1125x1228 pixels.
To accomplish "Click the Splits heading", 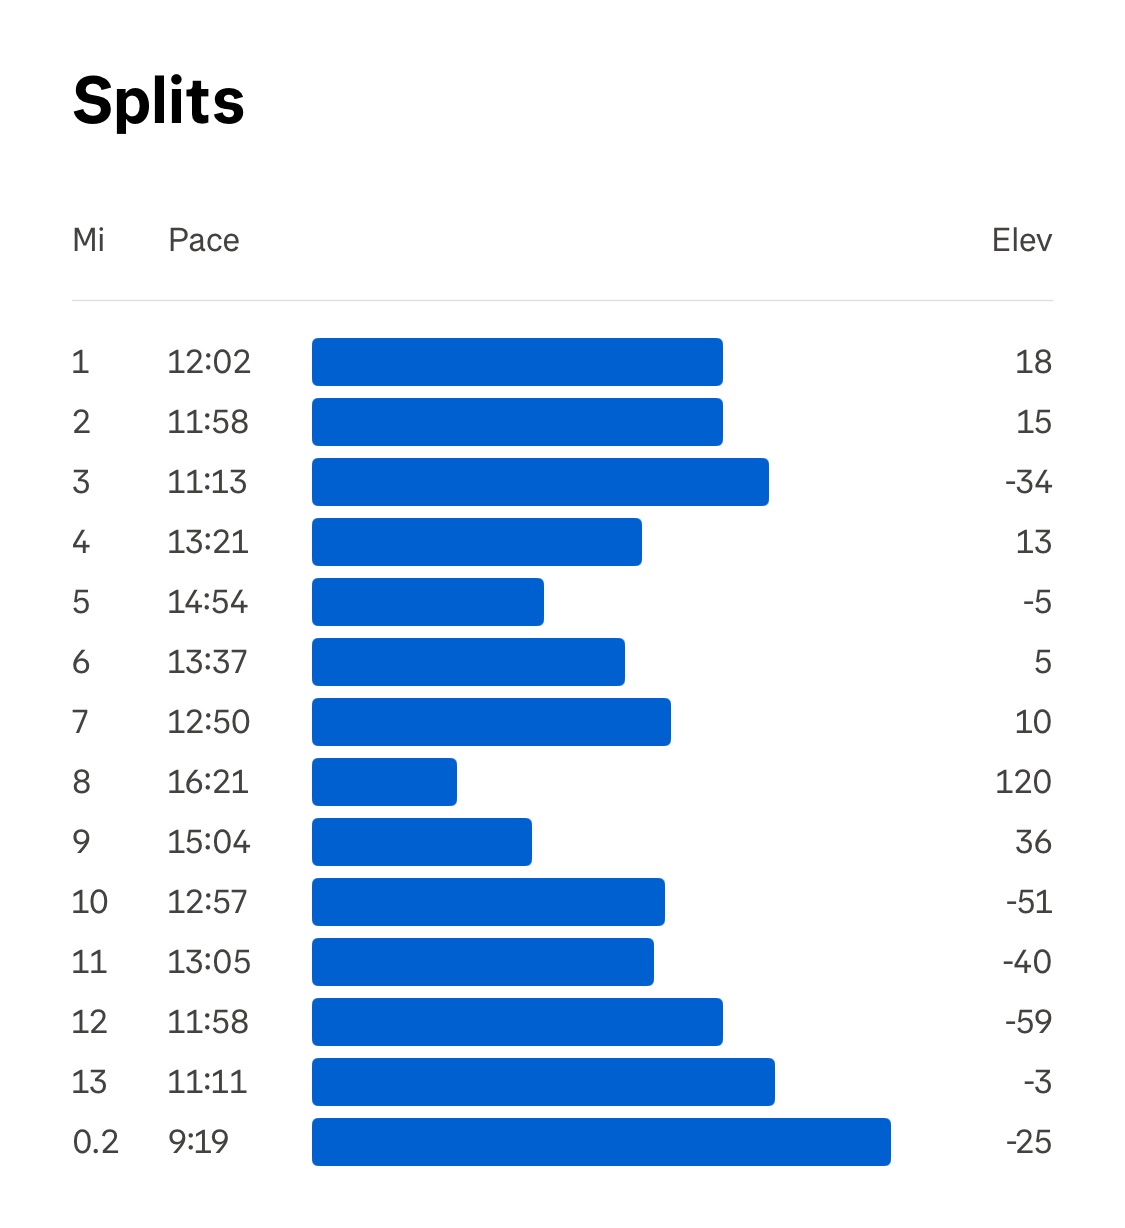I will 159,101.
